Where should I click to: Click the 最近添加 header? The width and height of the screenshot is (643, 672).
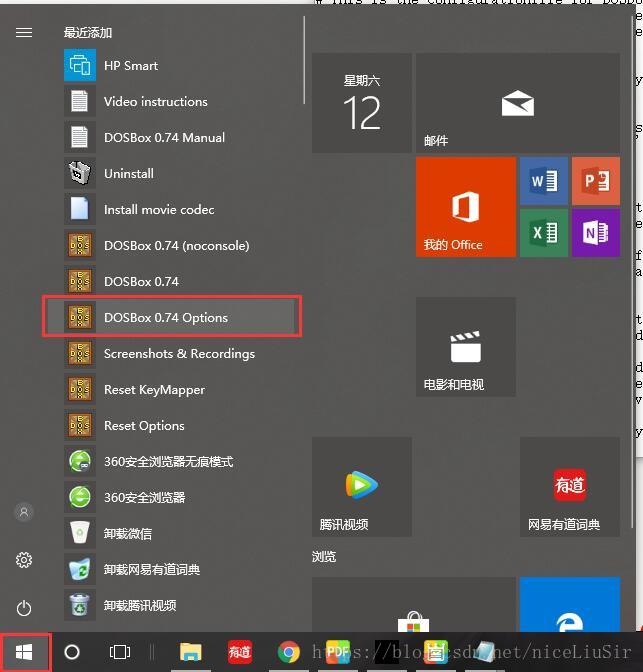pos(88,33)
